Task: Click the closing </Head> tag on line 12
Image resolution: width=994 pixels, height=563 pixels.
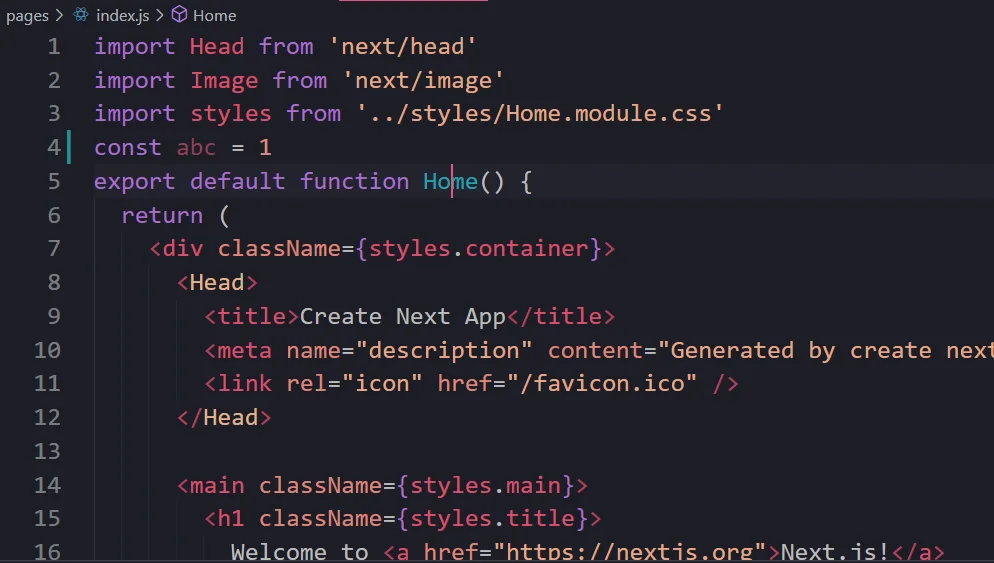Action: coord(224,418)
